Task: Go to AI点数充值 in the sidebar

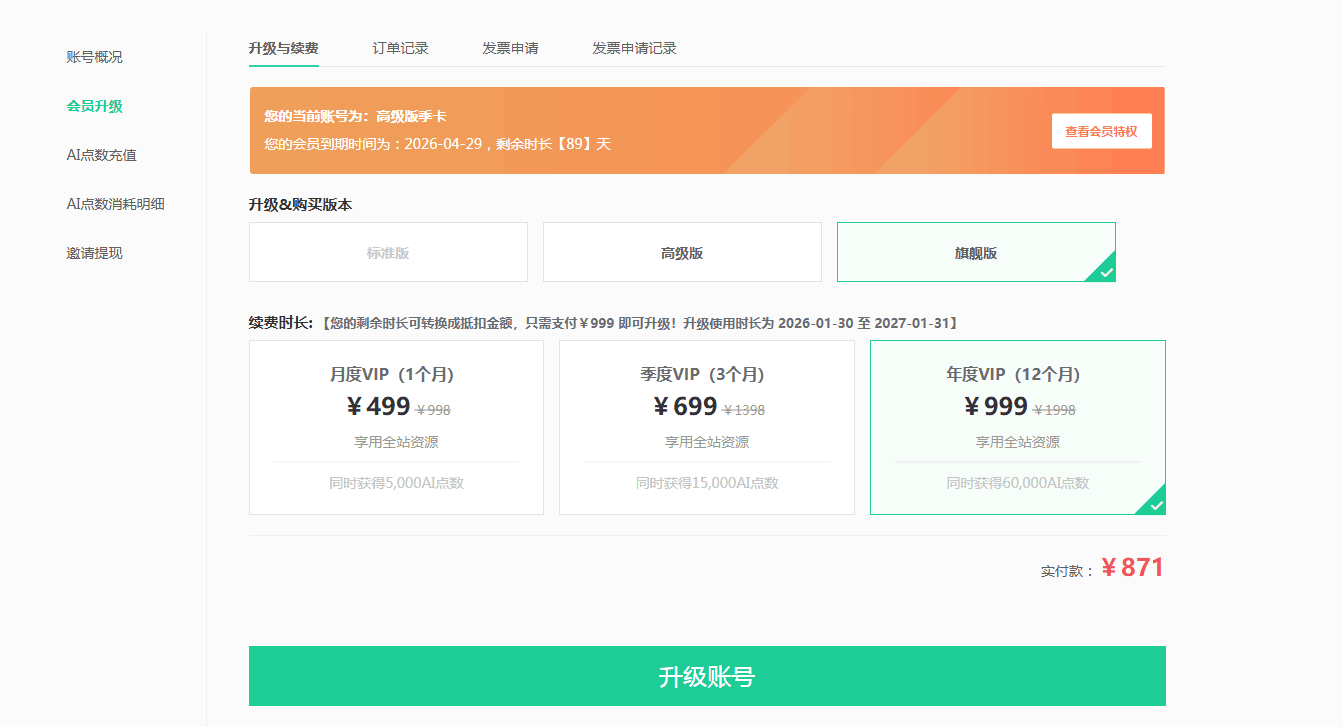Action: tap(101, 155)
